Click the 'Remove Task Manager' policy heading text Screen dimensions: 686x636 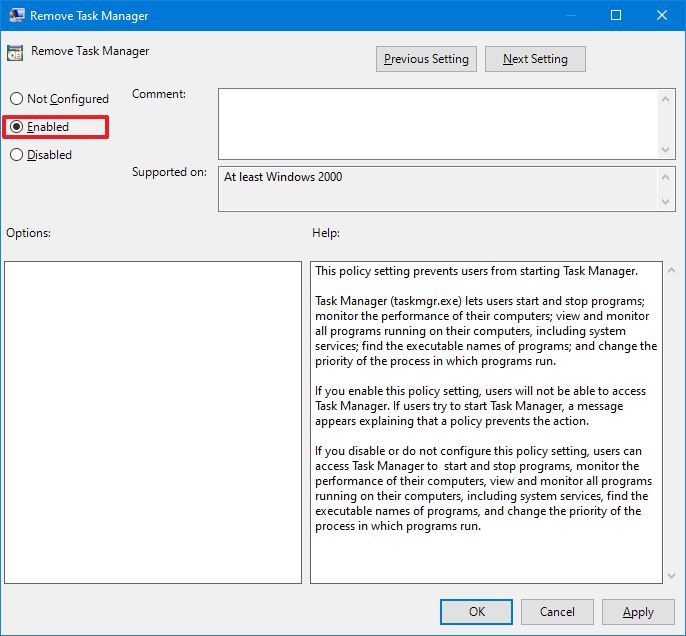point(90,51)
